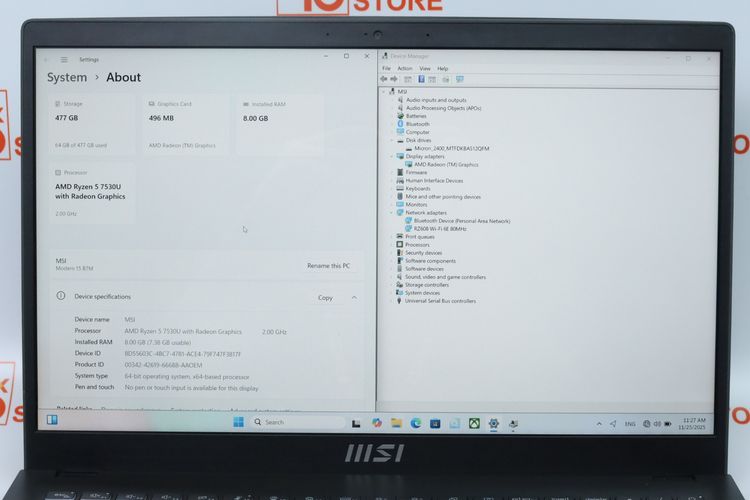Screen dimensions: 750x500
Task: Select Software devices category
Action: (424, 269)
